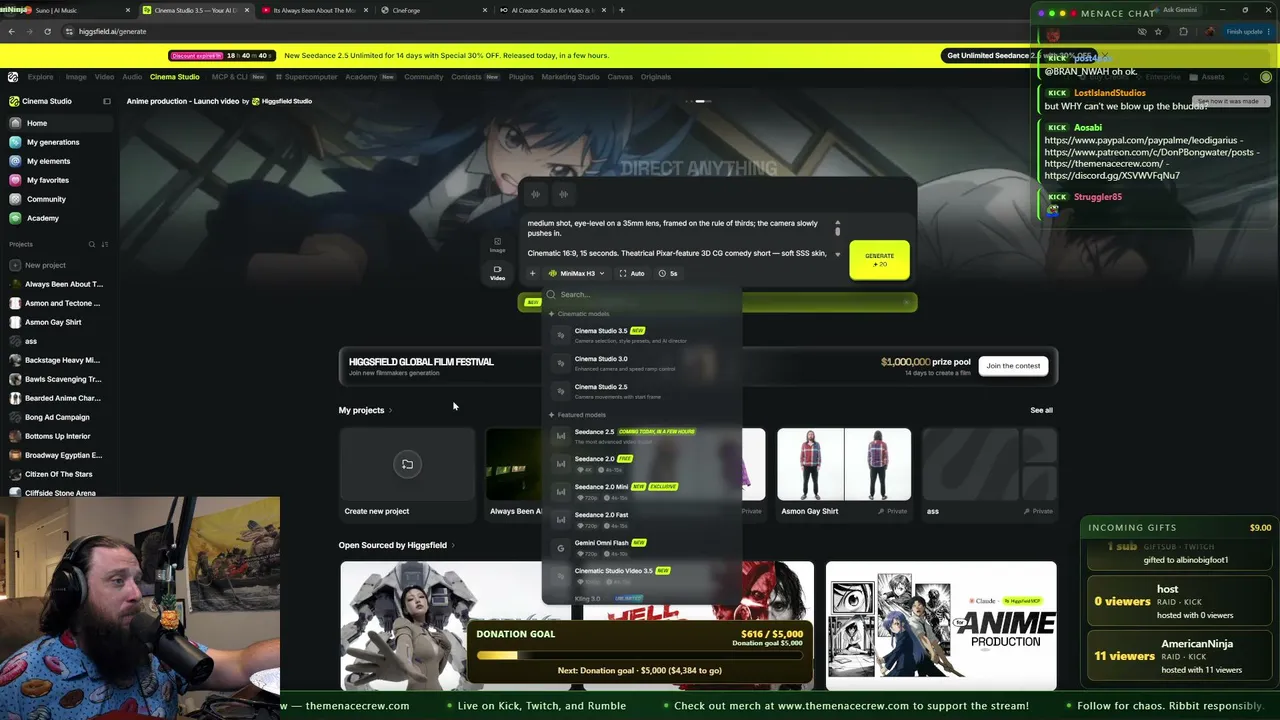Select Seedance 2.0 Free model
The image size is (1280, 720).
pyautogui.click(x=642, y=463)
